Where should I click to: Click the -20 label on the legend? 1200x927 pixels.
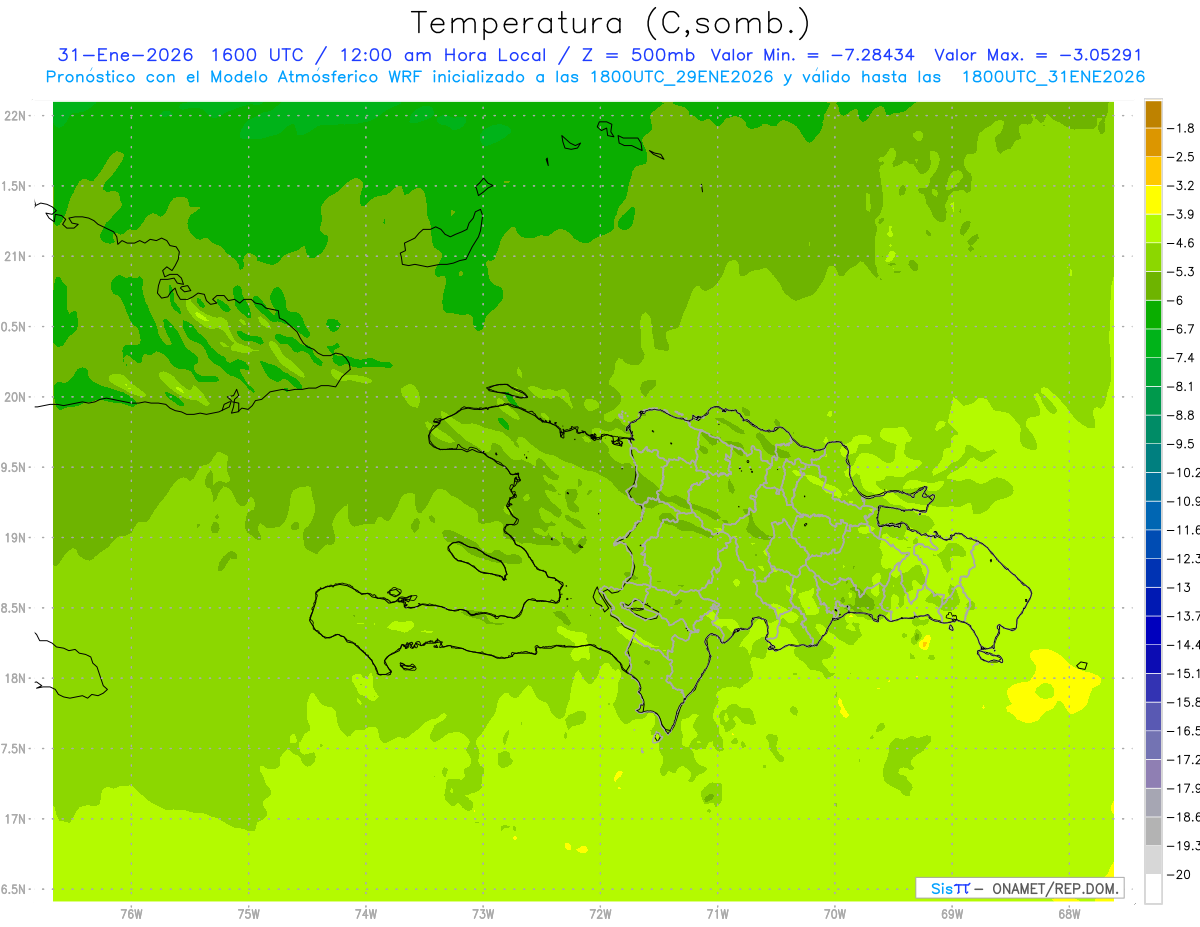click(x=1182, y=874)
